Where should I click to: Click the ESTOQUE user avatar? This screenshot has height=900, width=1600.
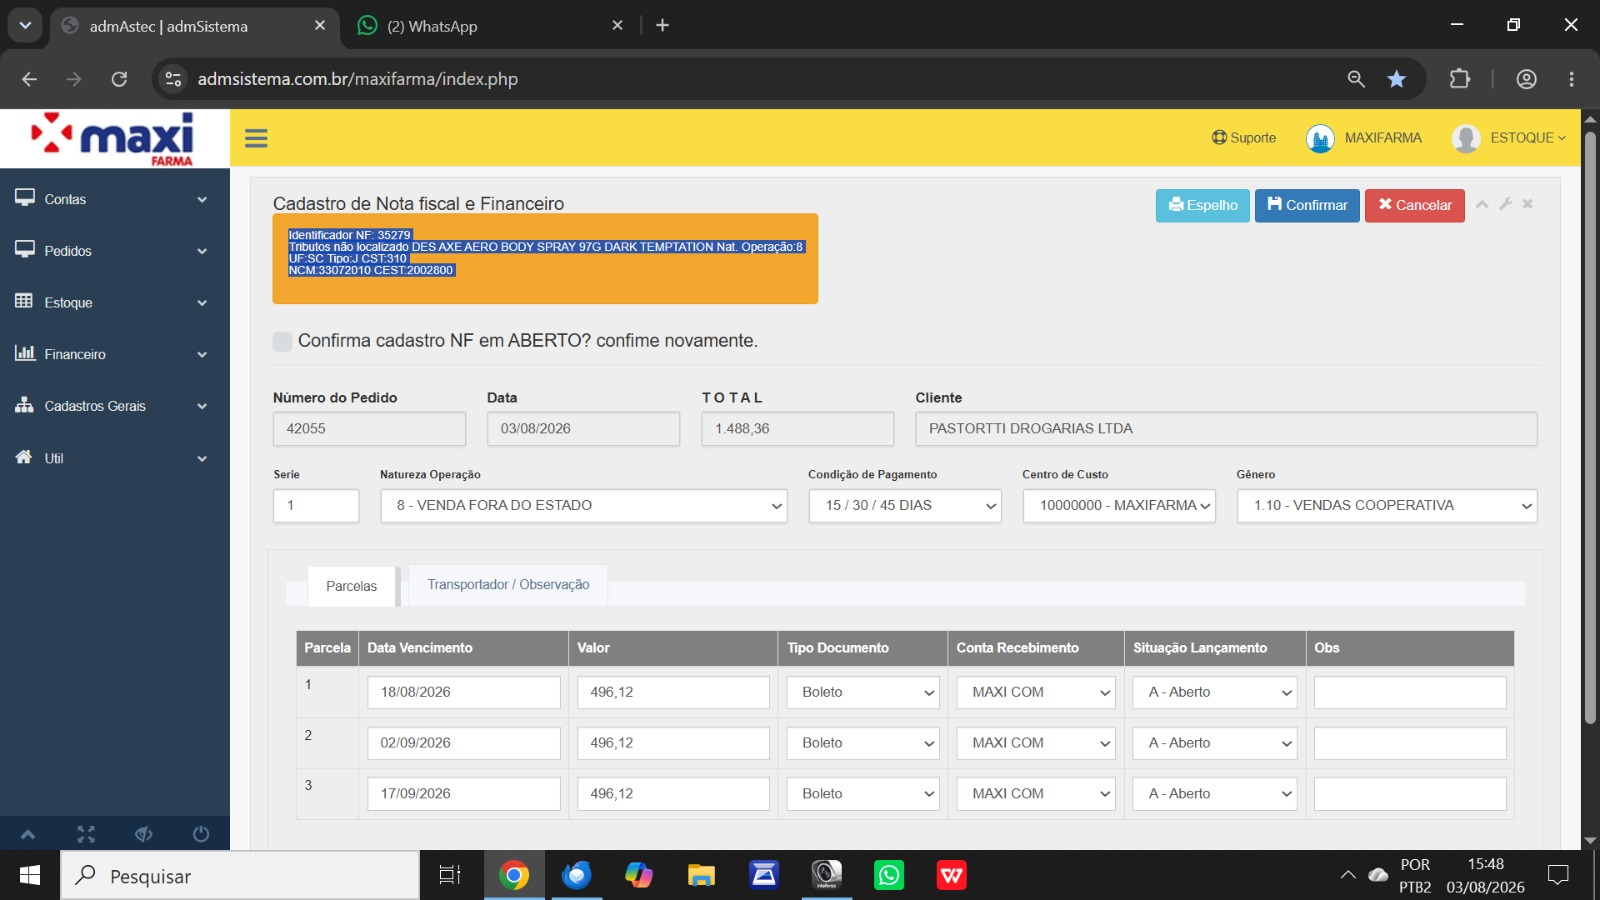1466,138
